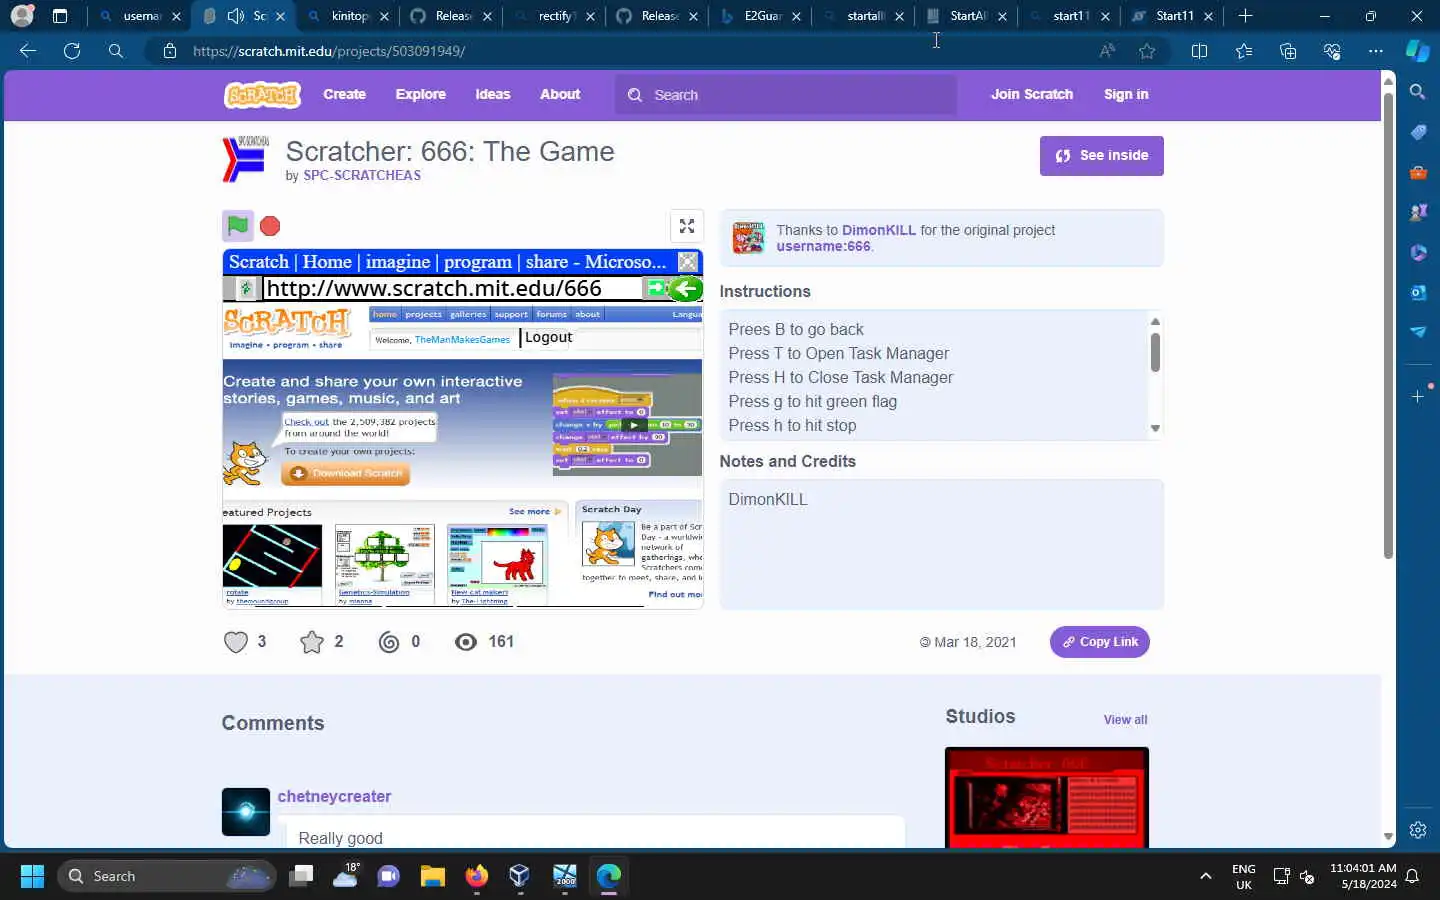The width and height of the screenshot is (1440, 900).
Task: Click the green flag to start project
Action: coord(238,226)
